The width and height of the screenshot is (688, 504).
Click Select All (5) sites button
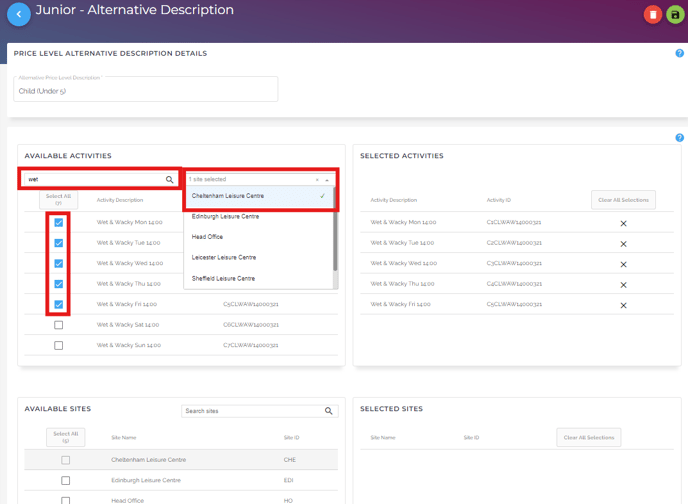coord(65,437)
